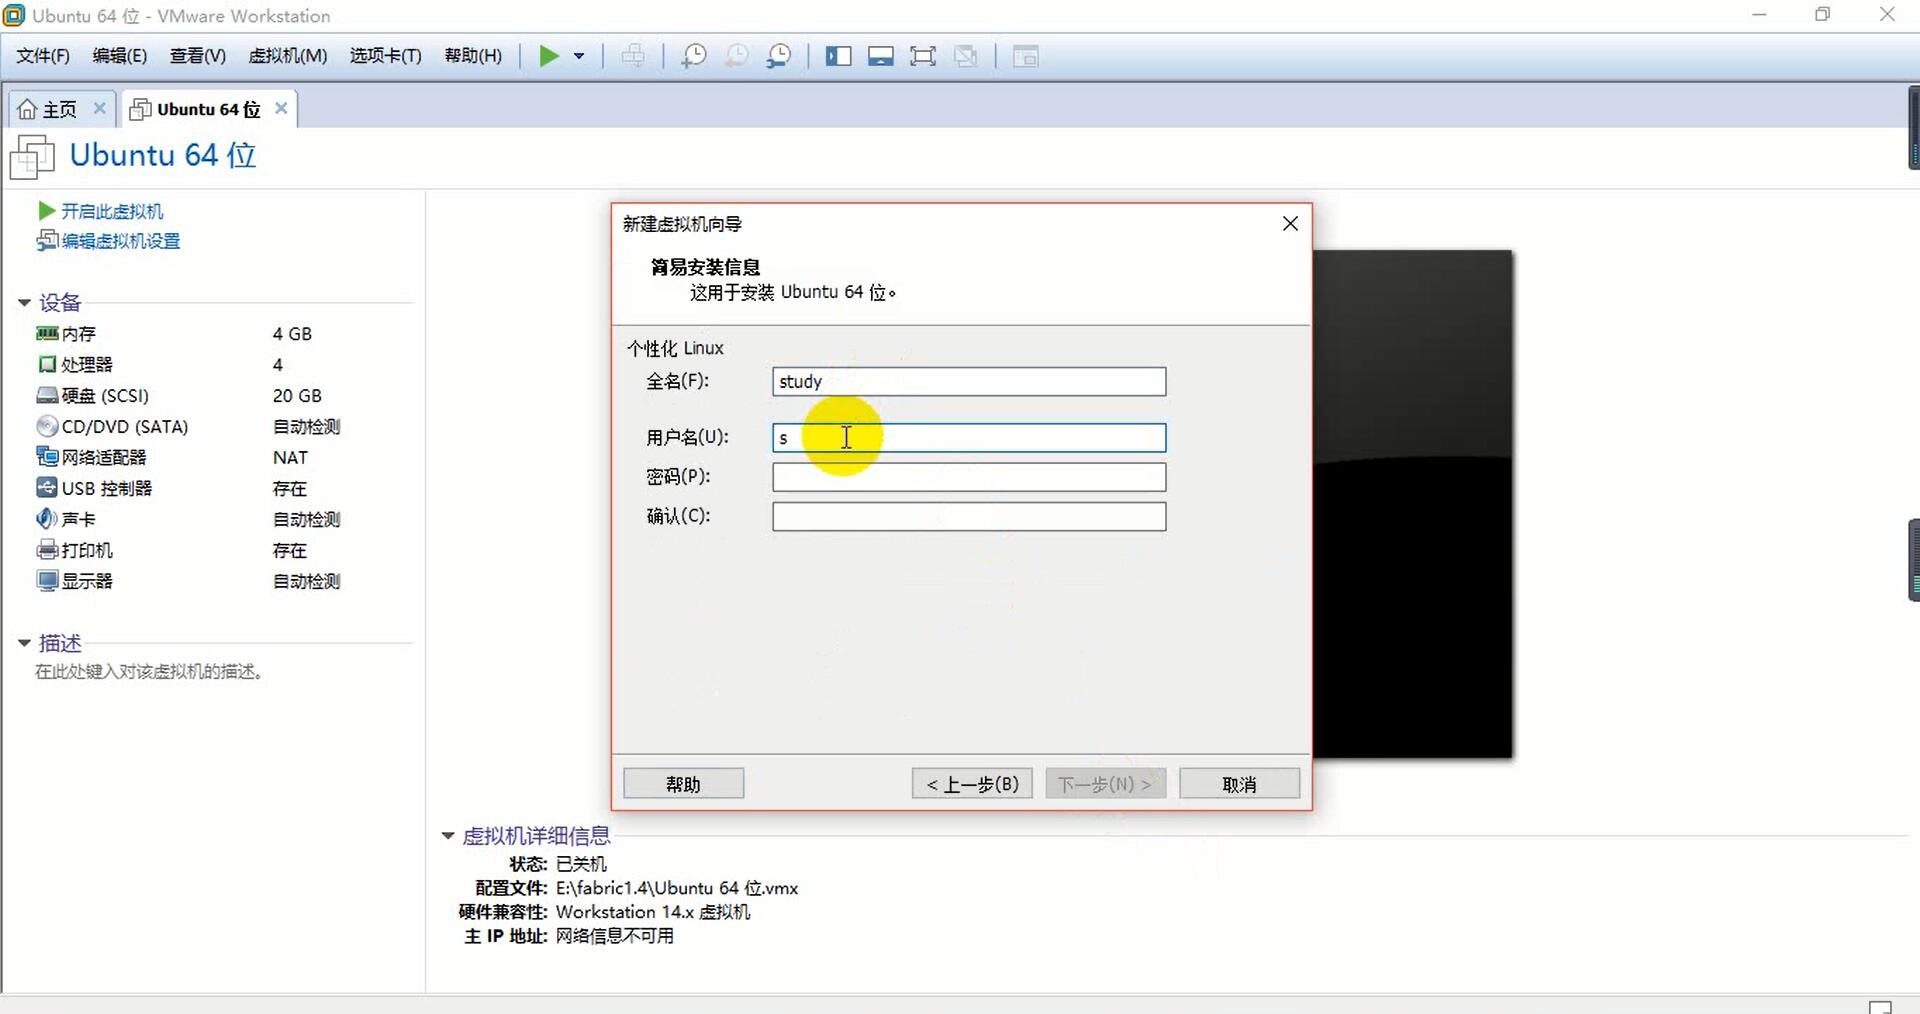Click the revert to snapshot icon
Image resolution: width=1920 pixels, height=1014 pixels.
click(736, 56)
